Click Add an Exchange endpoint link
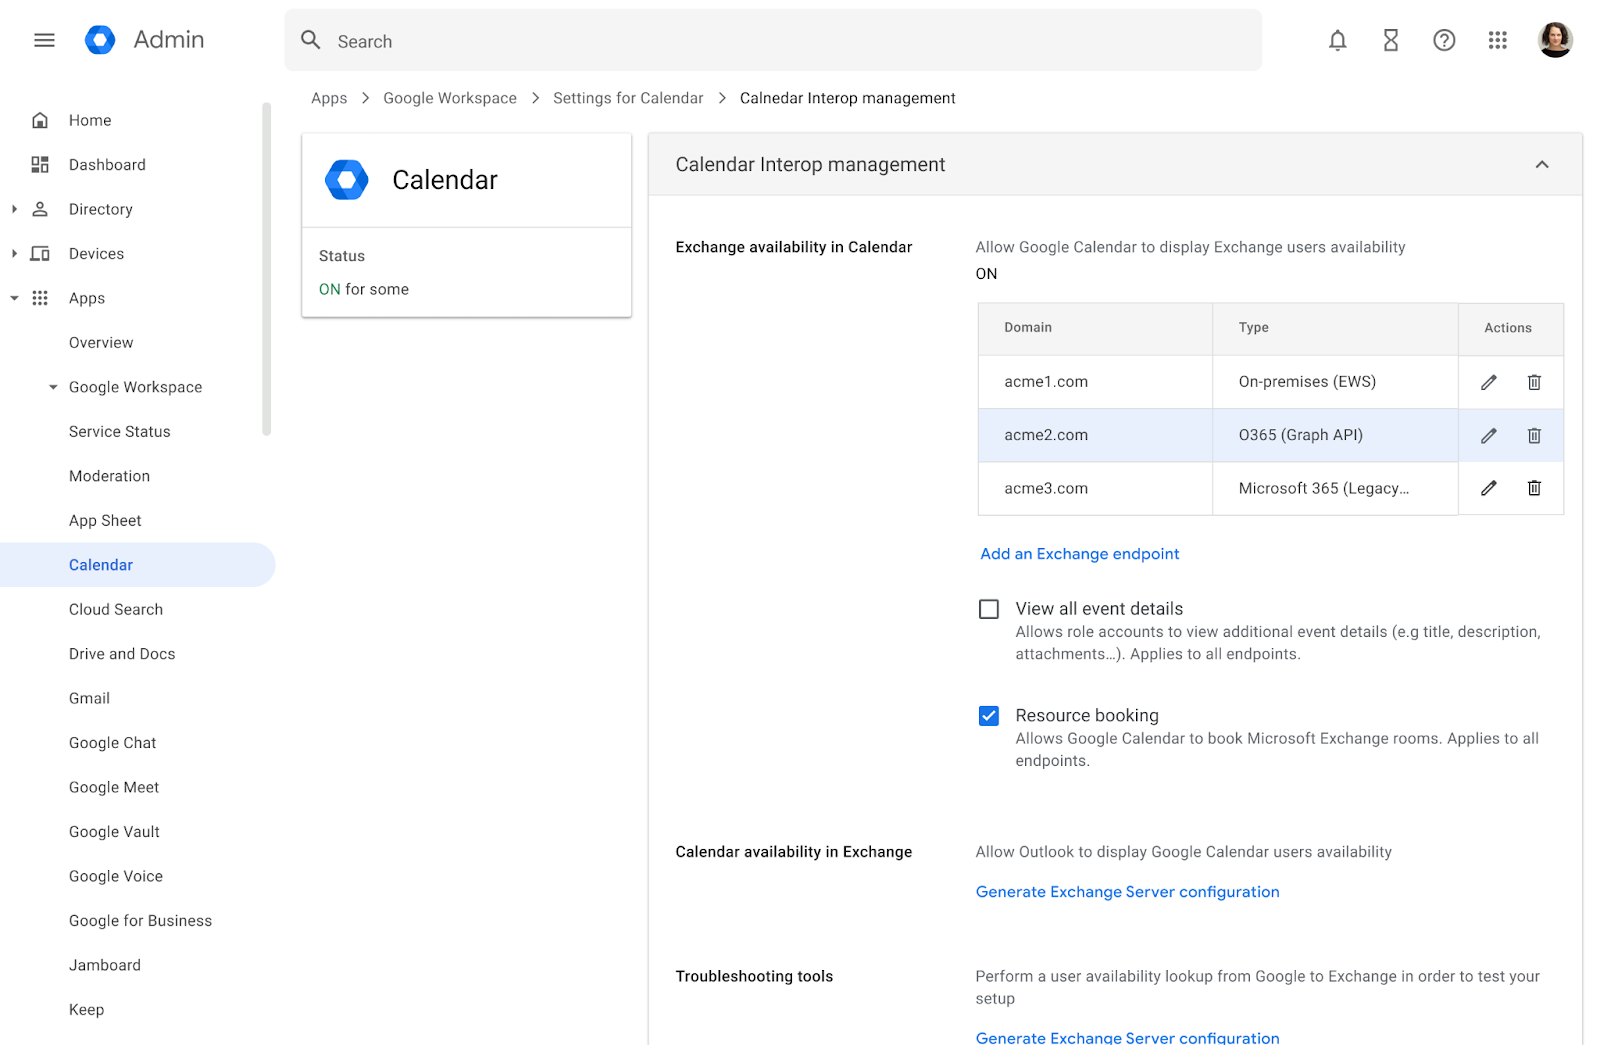This screenshot has height=1045, width=1600. point(1080,554)
